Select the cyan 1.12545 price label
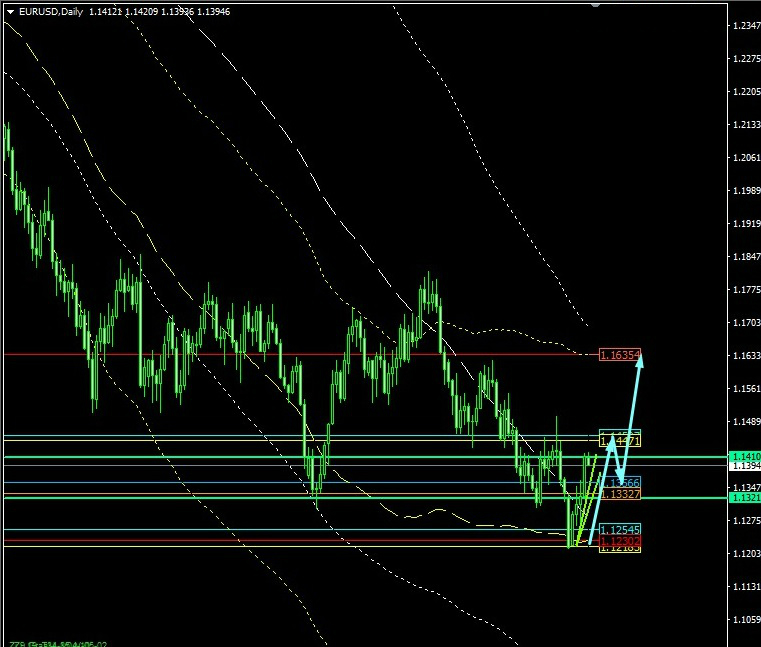761x647 pixels. [618, 529]
